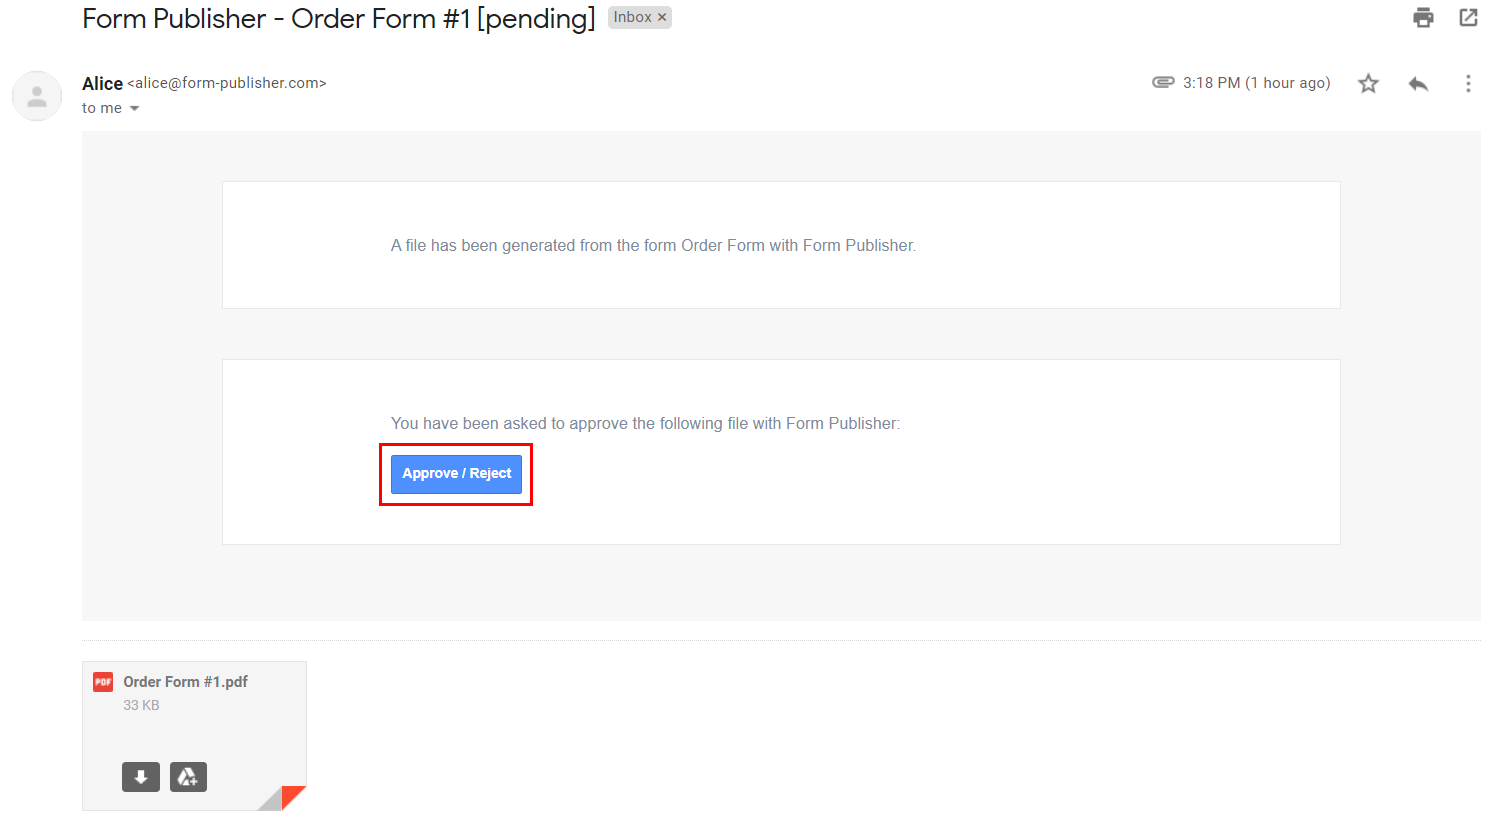Open the three-dot More options menu
The height and width of the screenshot is (815, 1503).
1468,84
